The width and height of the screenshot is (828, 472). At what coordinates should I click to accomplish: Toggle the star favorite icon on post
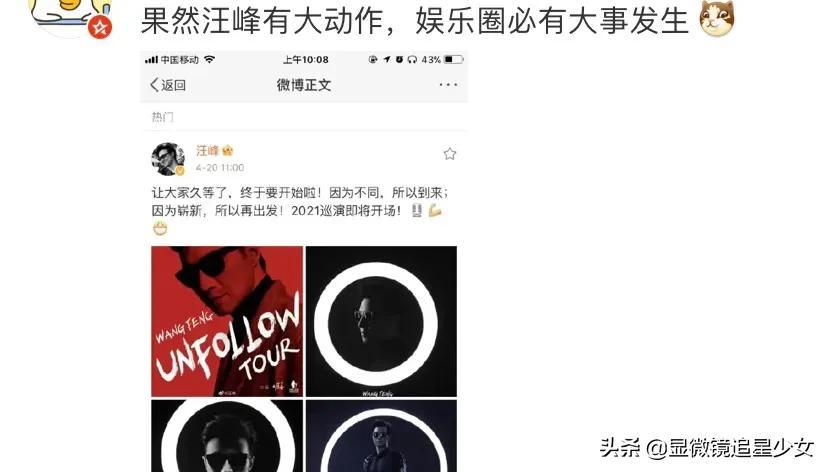pos(449,154)
